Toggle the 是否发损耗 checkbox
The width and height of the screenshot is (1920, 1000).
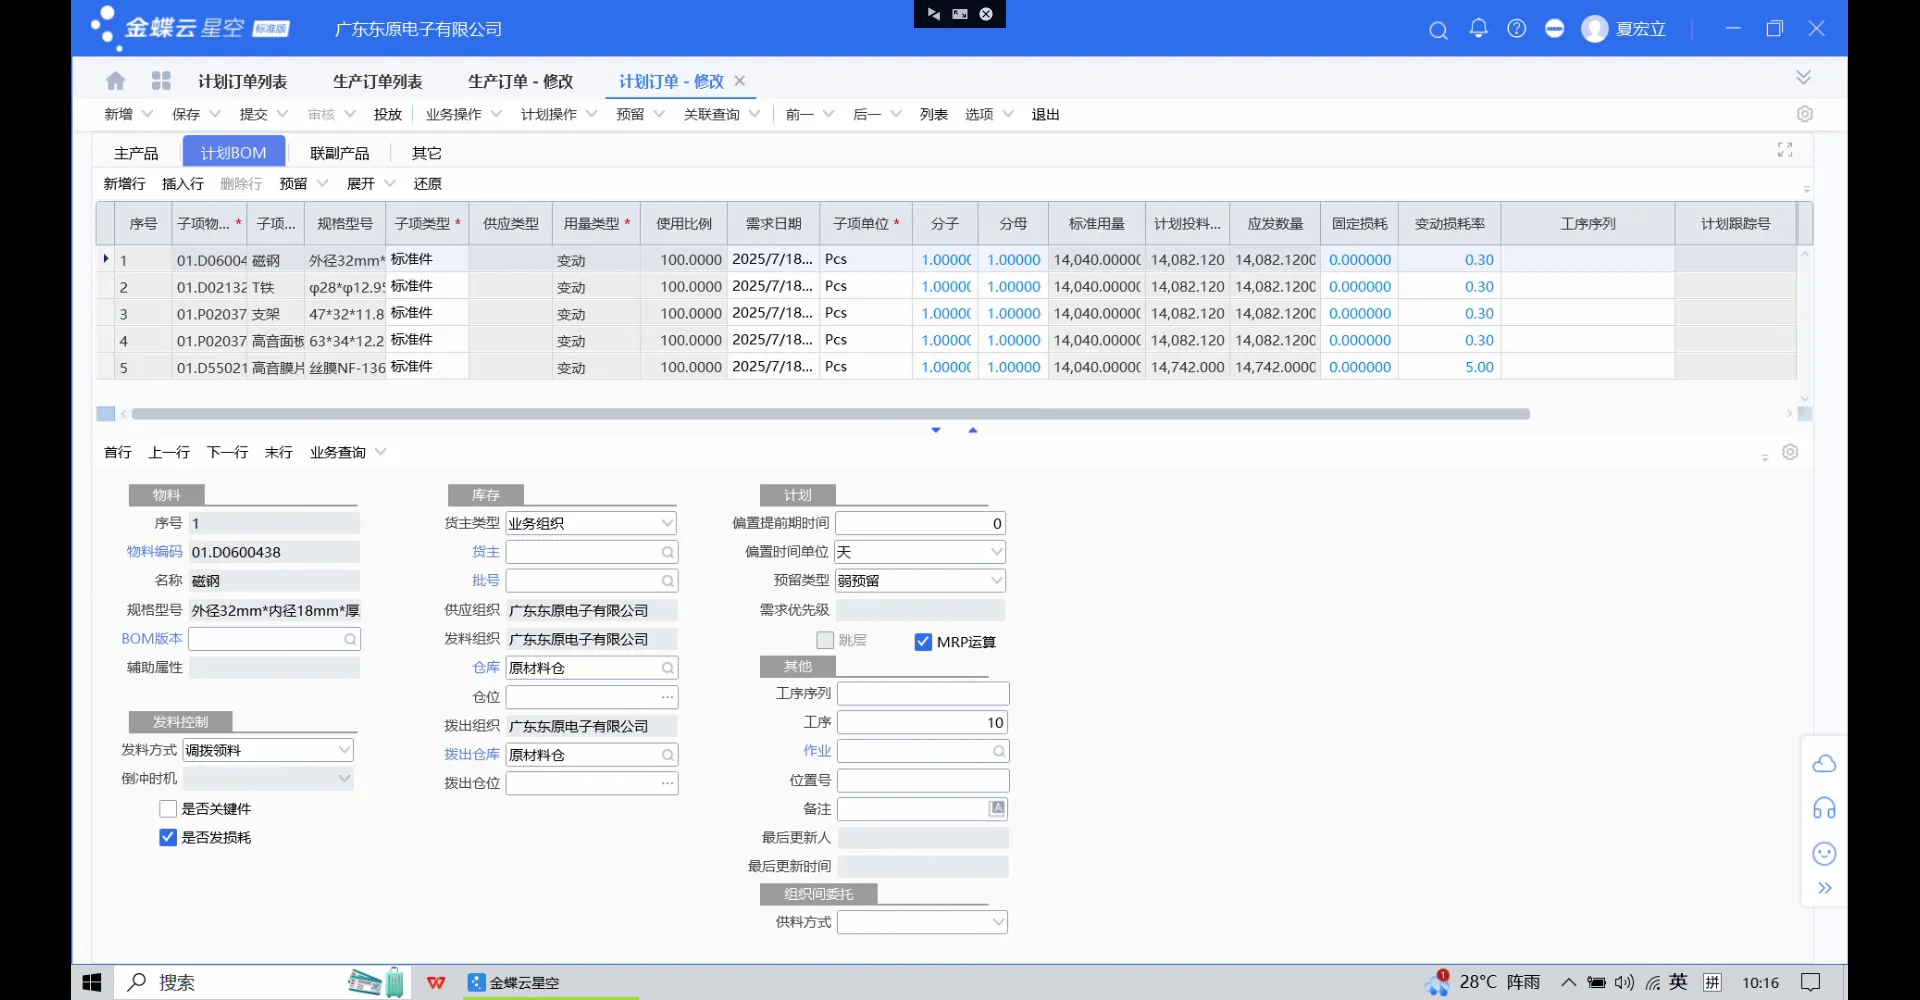168,838
